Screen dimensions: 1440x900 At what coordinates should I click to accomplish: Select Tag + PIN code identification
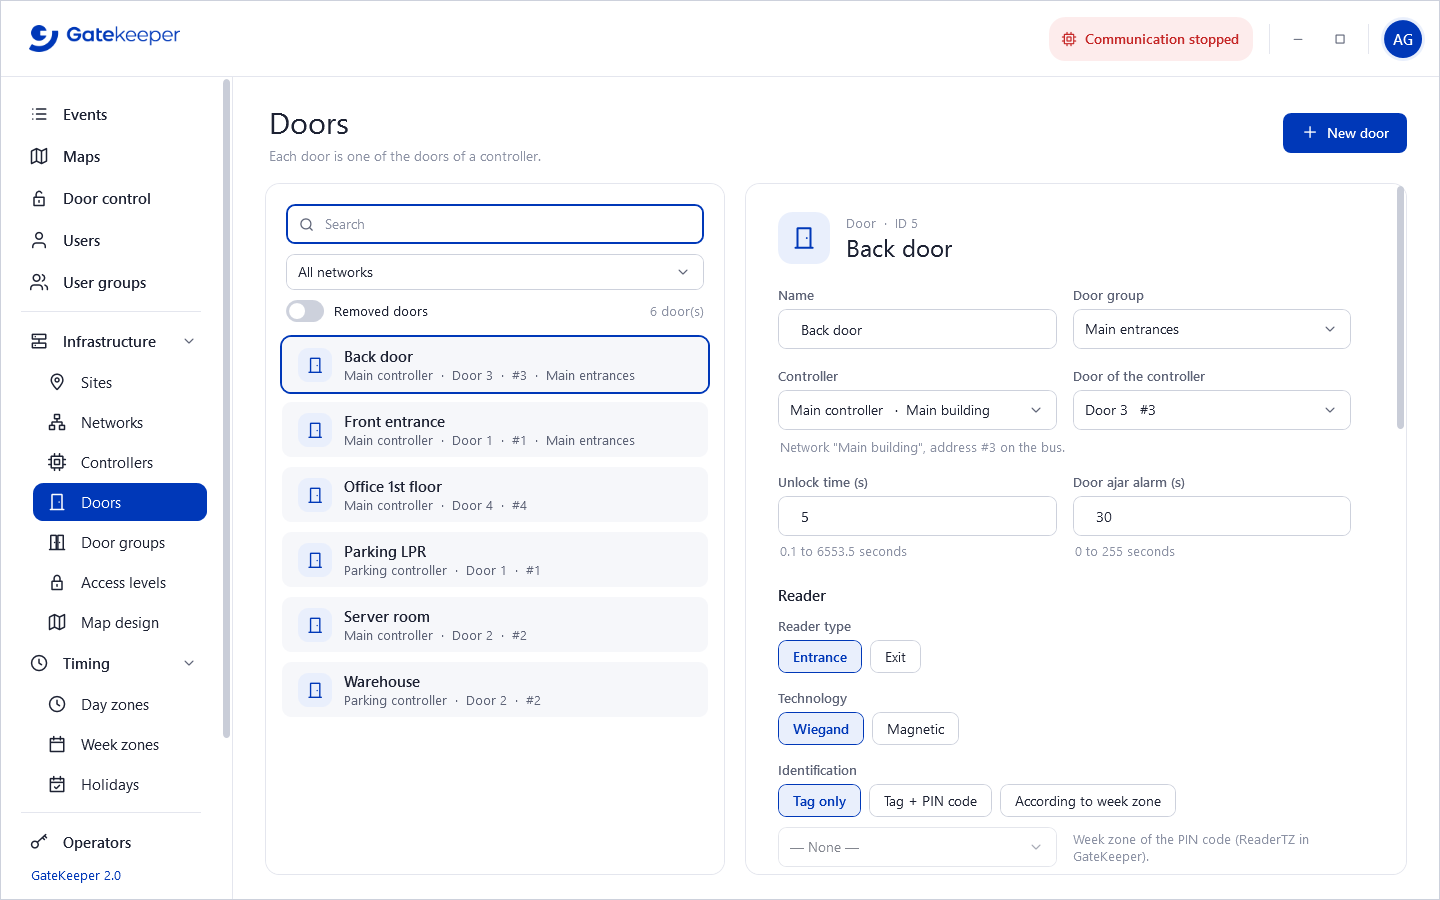[x=930, y=801]
